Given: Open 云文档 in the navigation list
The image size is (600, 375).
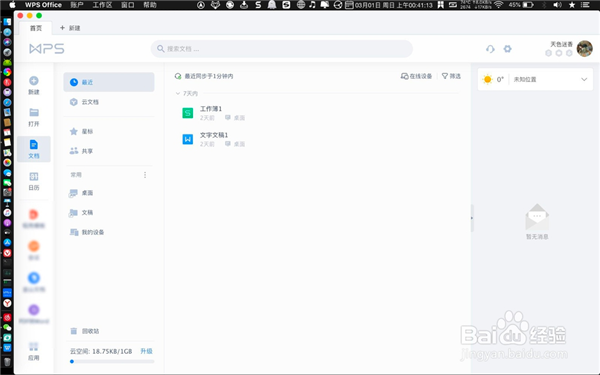Looking at the screenshot, I should (x=109, y=102).
